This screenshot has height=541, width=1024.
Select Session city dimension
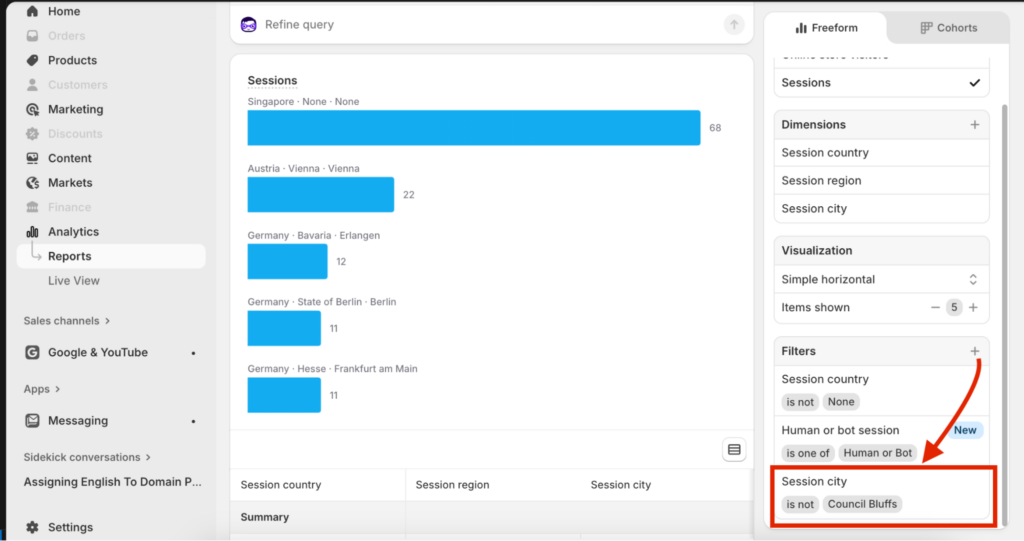(881, 209)
